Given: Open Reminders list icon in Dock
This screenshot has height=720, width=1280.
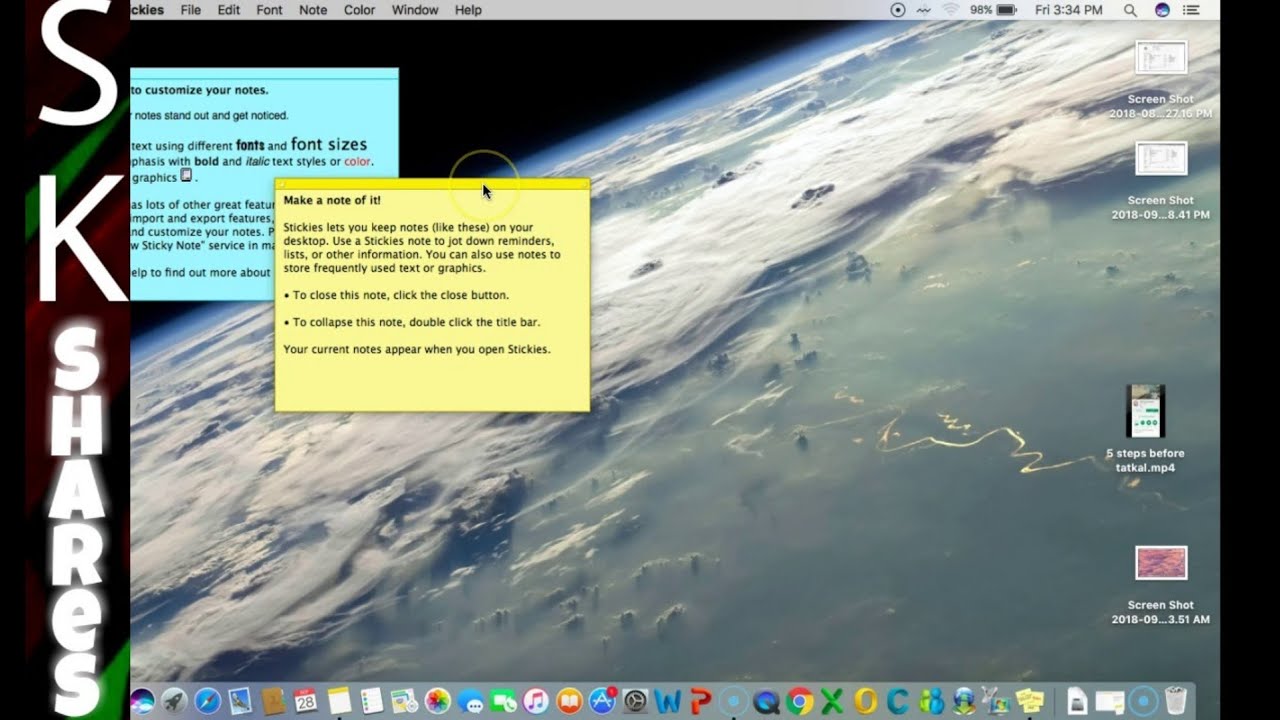Looking at the screenshot, I should (372, 701).
